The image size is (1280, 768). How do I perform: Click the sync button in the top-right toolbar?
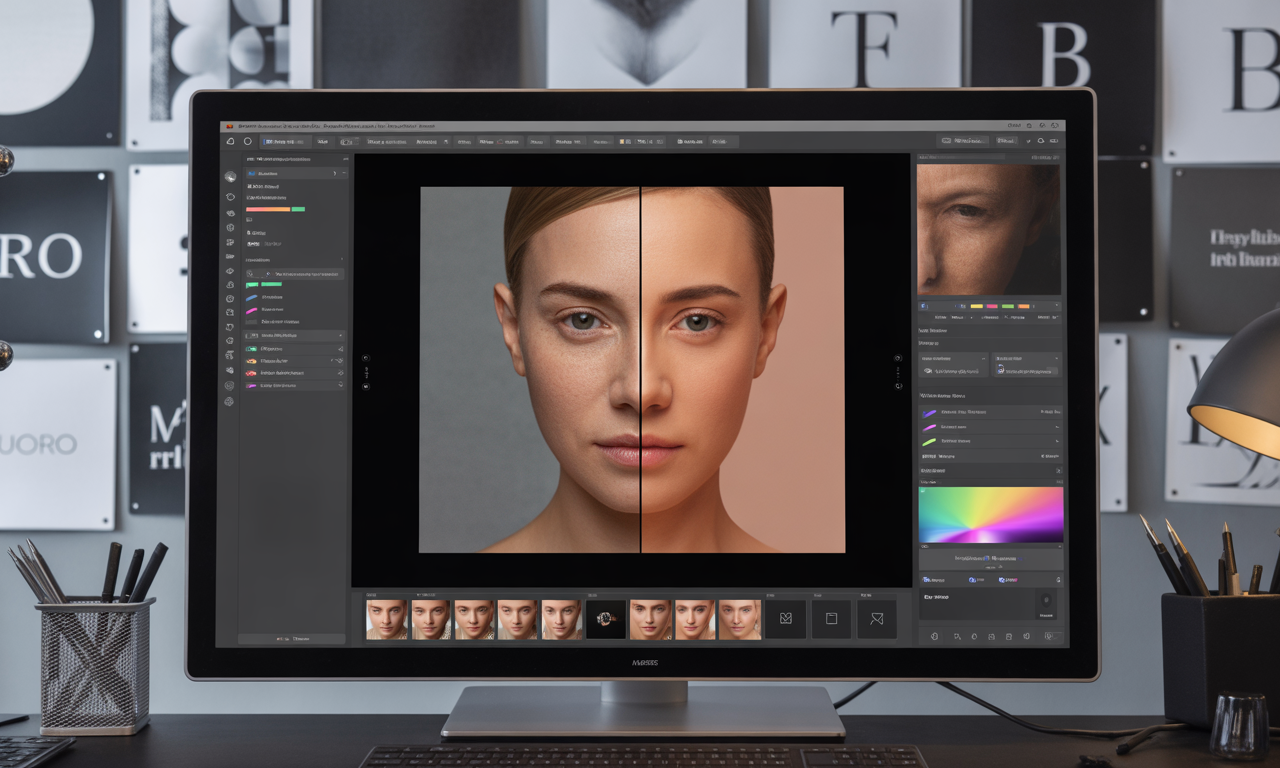coord(1041,141)
